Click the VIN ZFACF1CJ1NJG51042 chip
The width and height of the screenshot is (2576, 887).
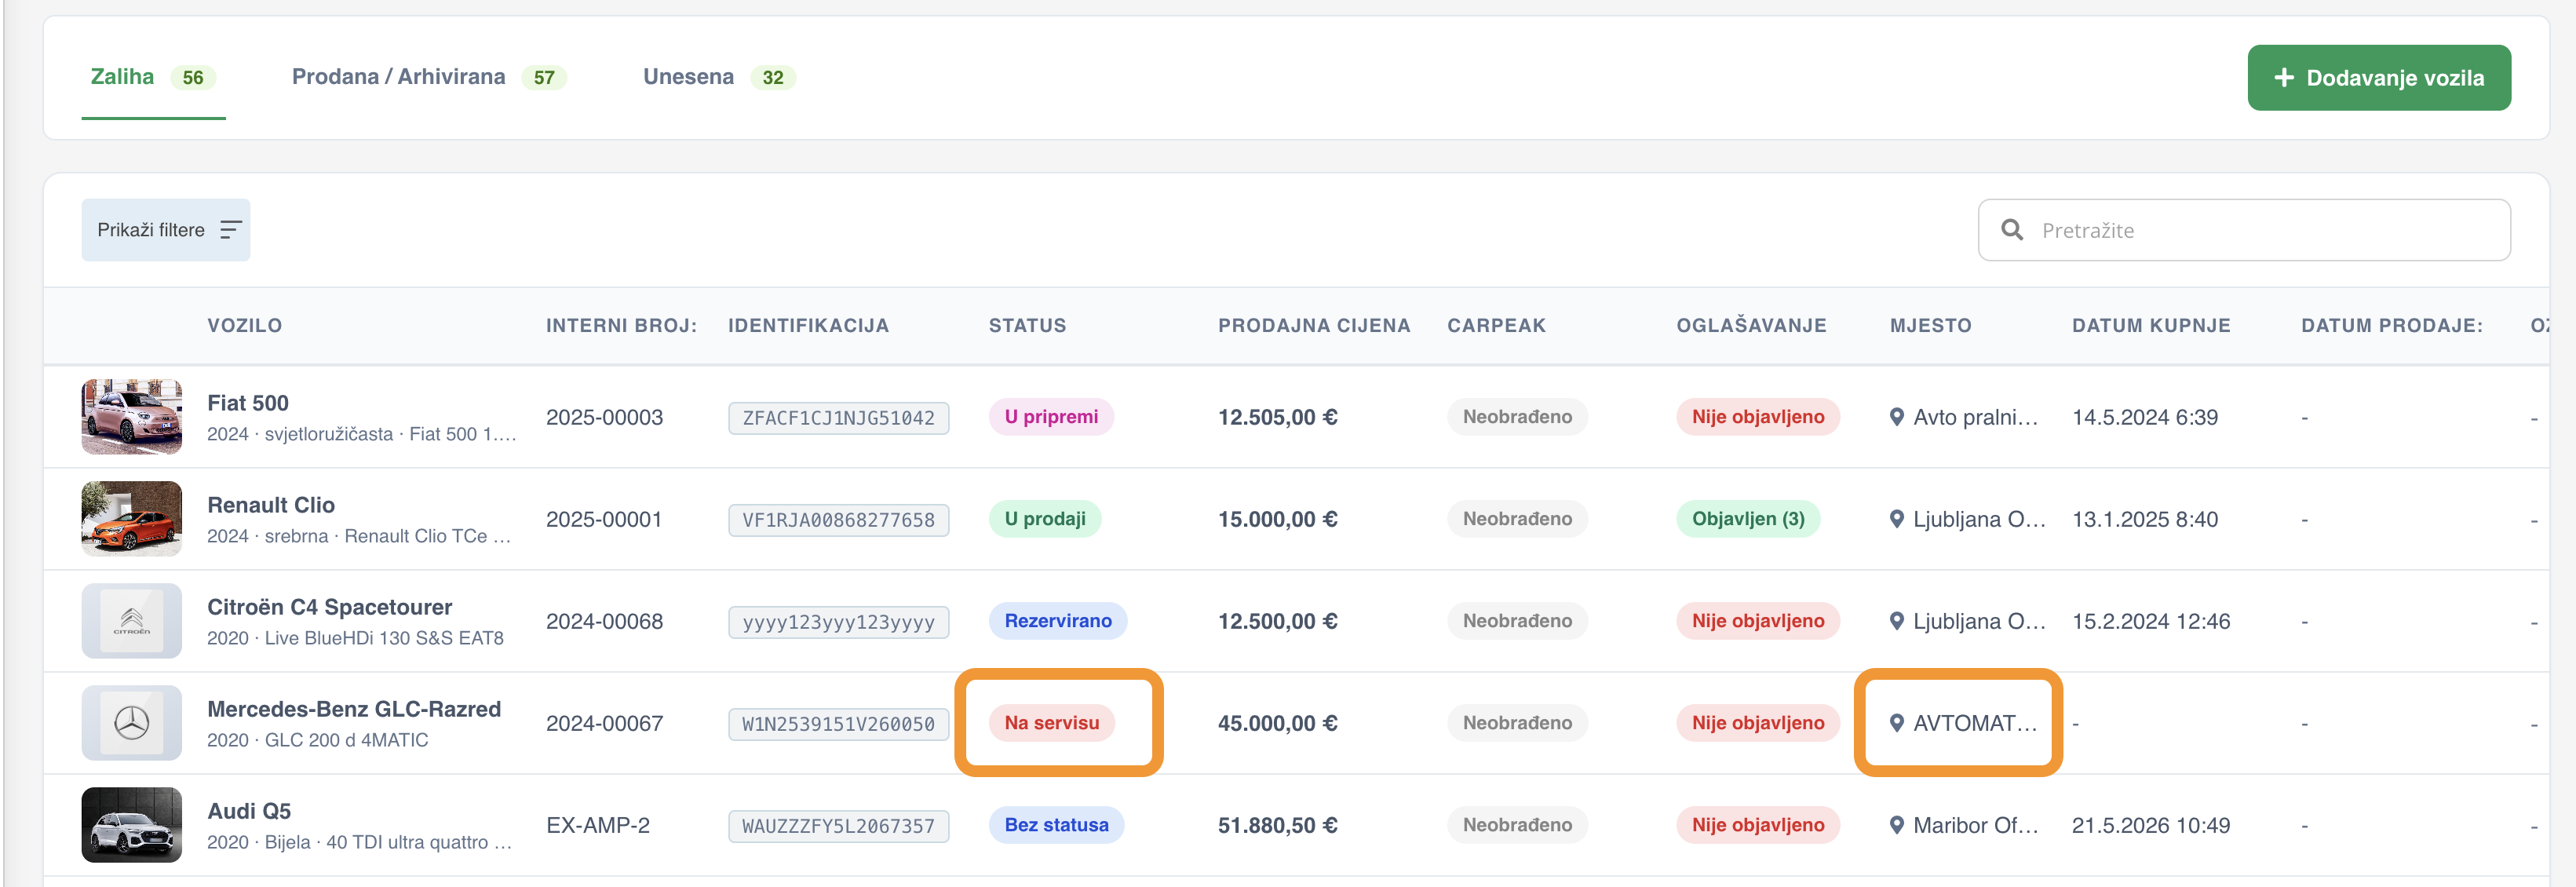click(x=838, y=418)
